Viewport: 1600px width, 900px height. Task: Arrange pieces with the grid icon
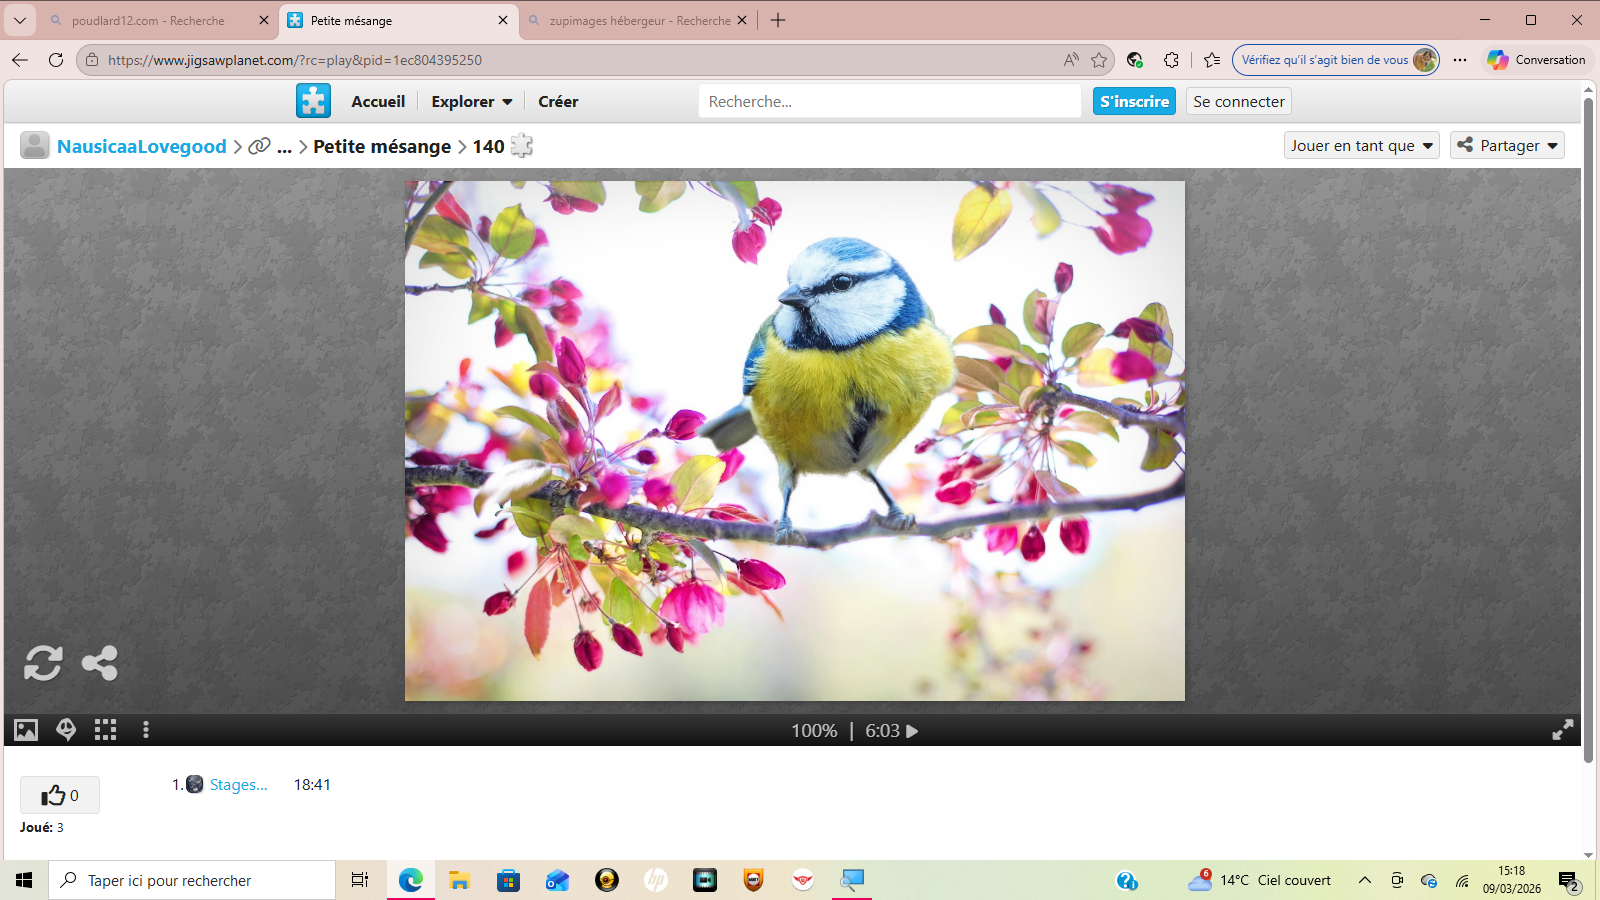pos(105,730)
